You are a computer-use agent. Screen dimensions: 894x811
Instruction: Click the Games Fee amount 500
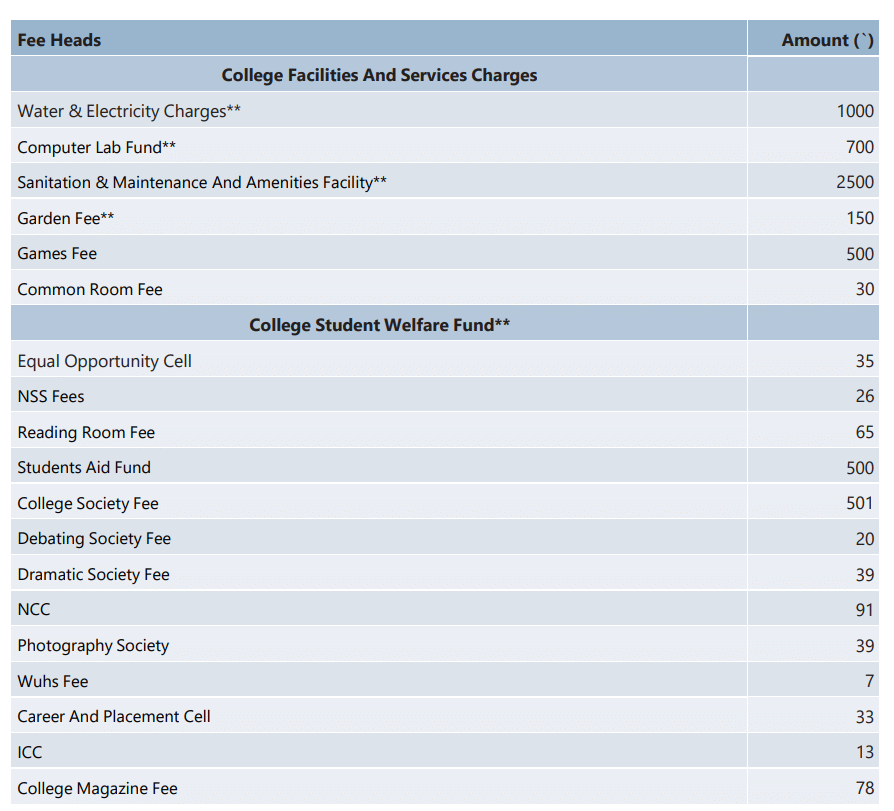[x=859, y=254]
